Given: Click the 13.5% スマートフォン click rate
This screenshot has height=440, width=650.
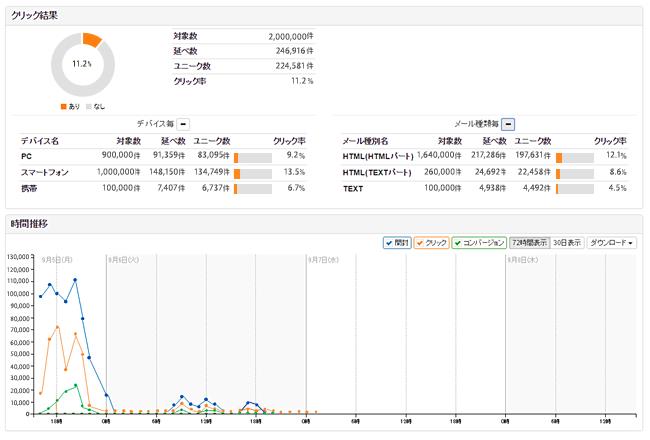Looking at the screenshot, I should [294, 172].
